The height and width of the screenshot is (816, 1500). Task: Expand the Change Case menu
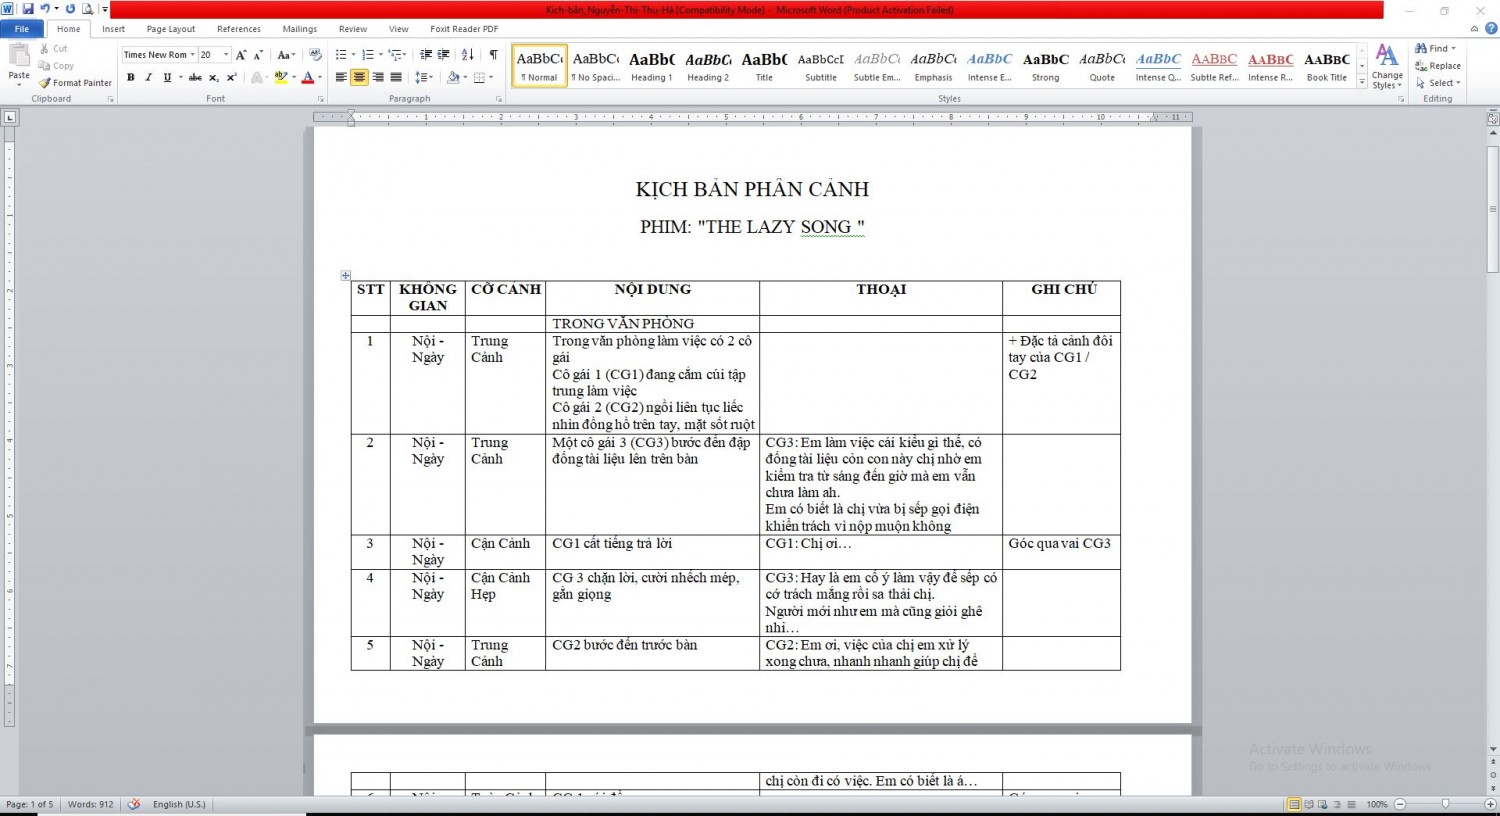tap(286, 55)
